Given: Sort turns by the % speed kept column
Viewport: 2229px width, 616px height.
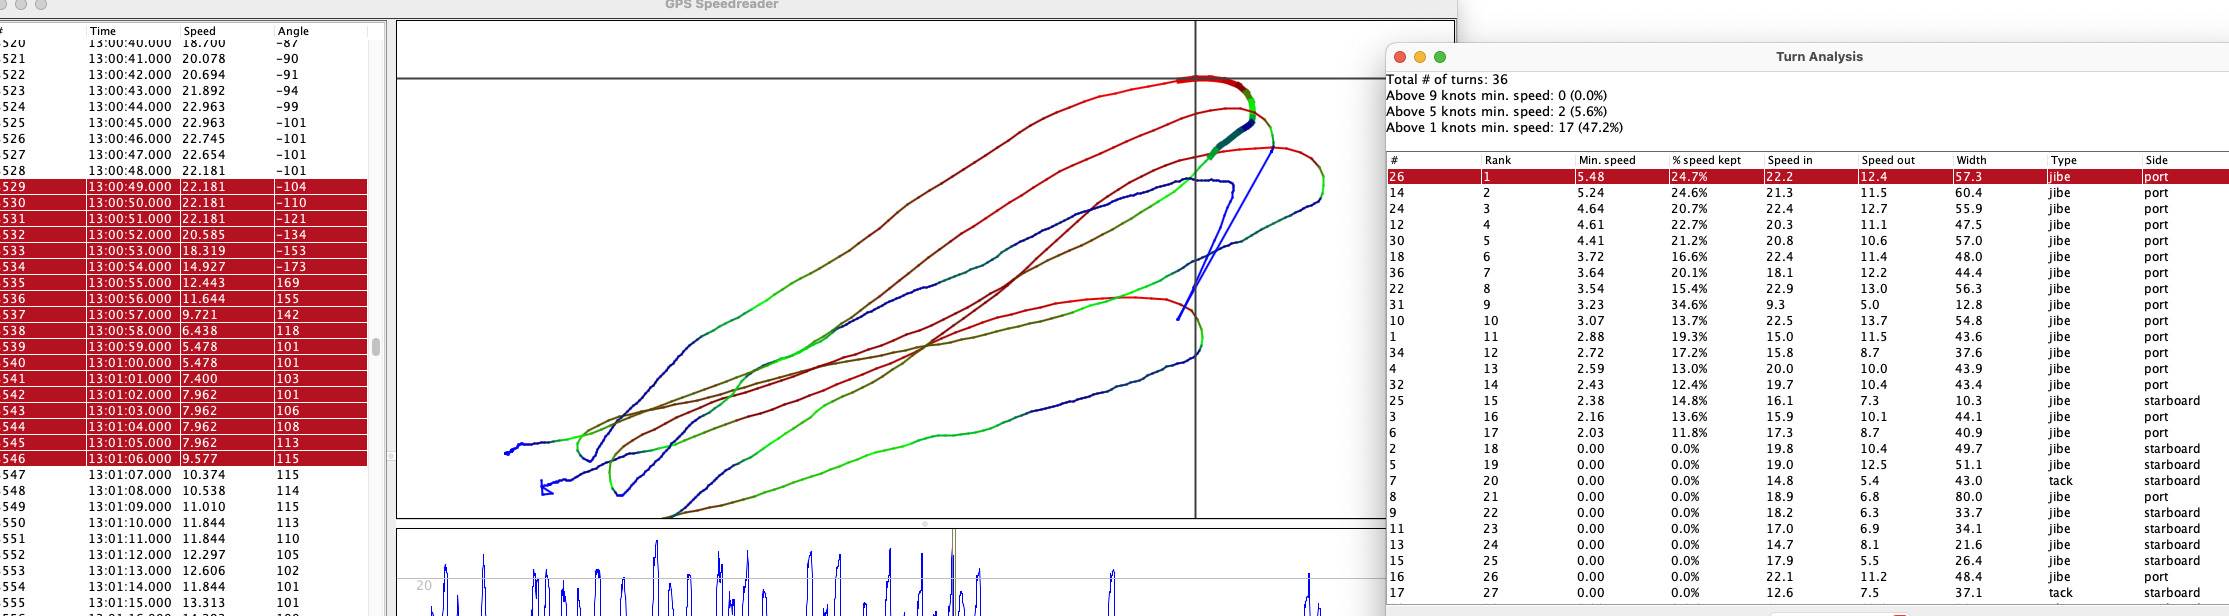Looking at the screenshot, I should tap(1705, 160).
